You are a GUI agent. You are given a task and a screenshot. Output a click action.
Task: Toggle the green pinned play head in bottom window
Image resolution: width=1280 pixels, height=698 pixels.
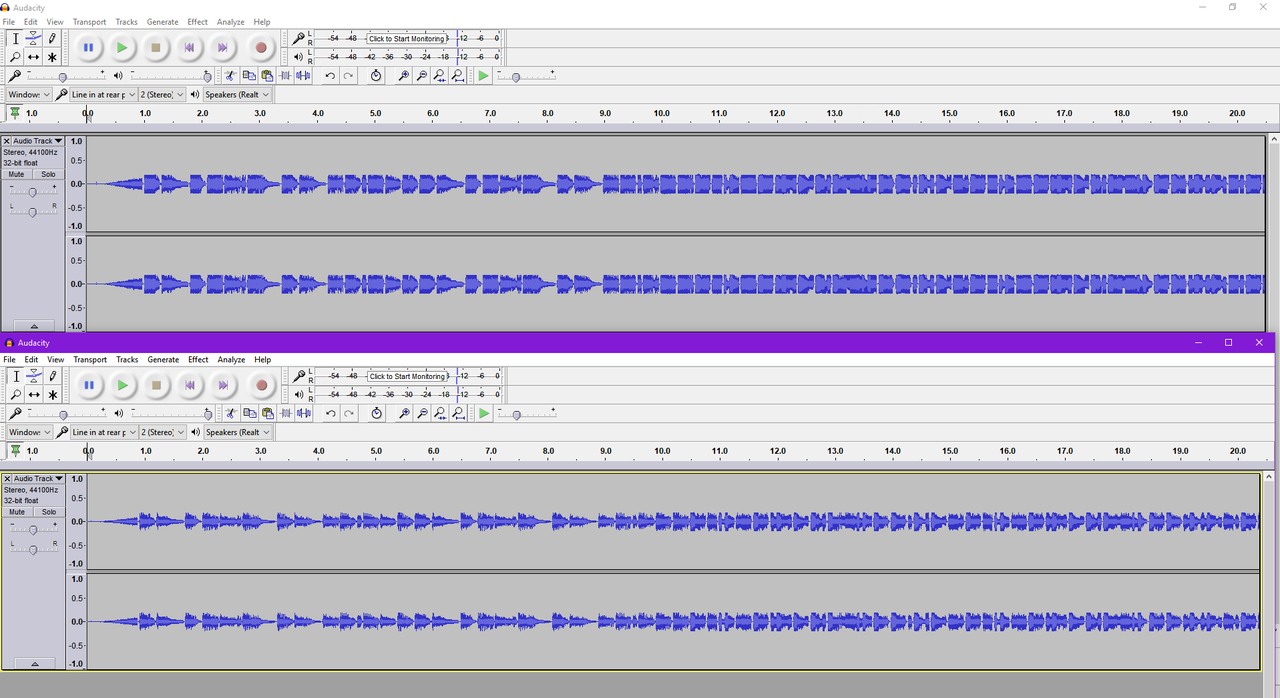pyautogui.click(x=15, y=451)
